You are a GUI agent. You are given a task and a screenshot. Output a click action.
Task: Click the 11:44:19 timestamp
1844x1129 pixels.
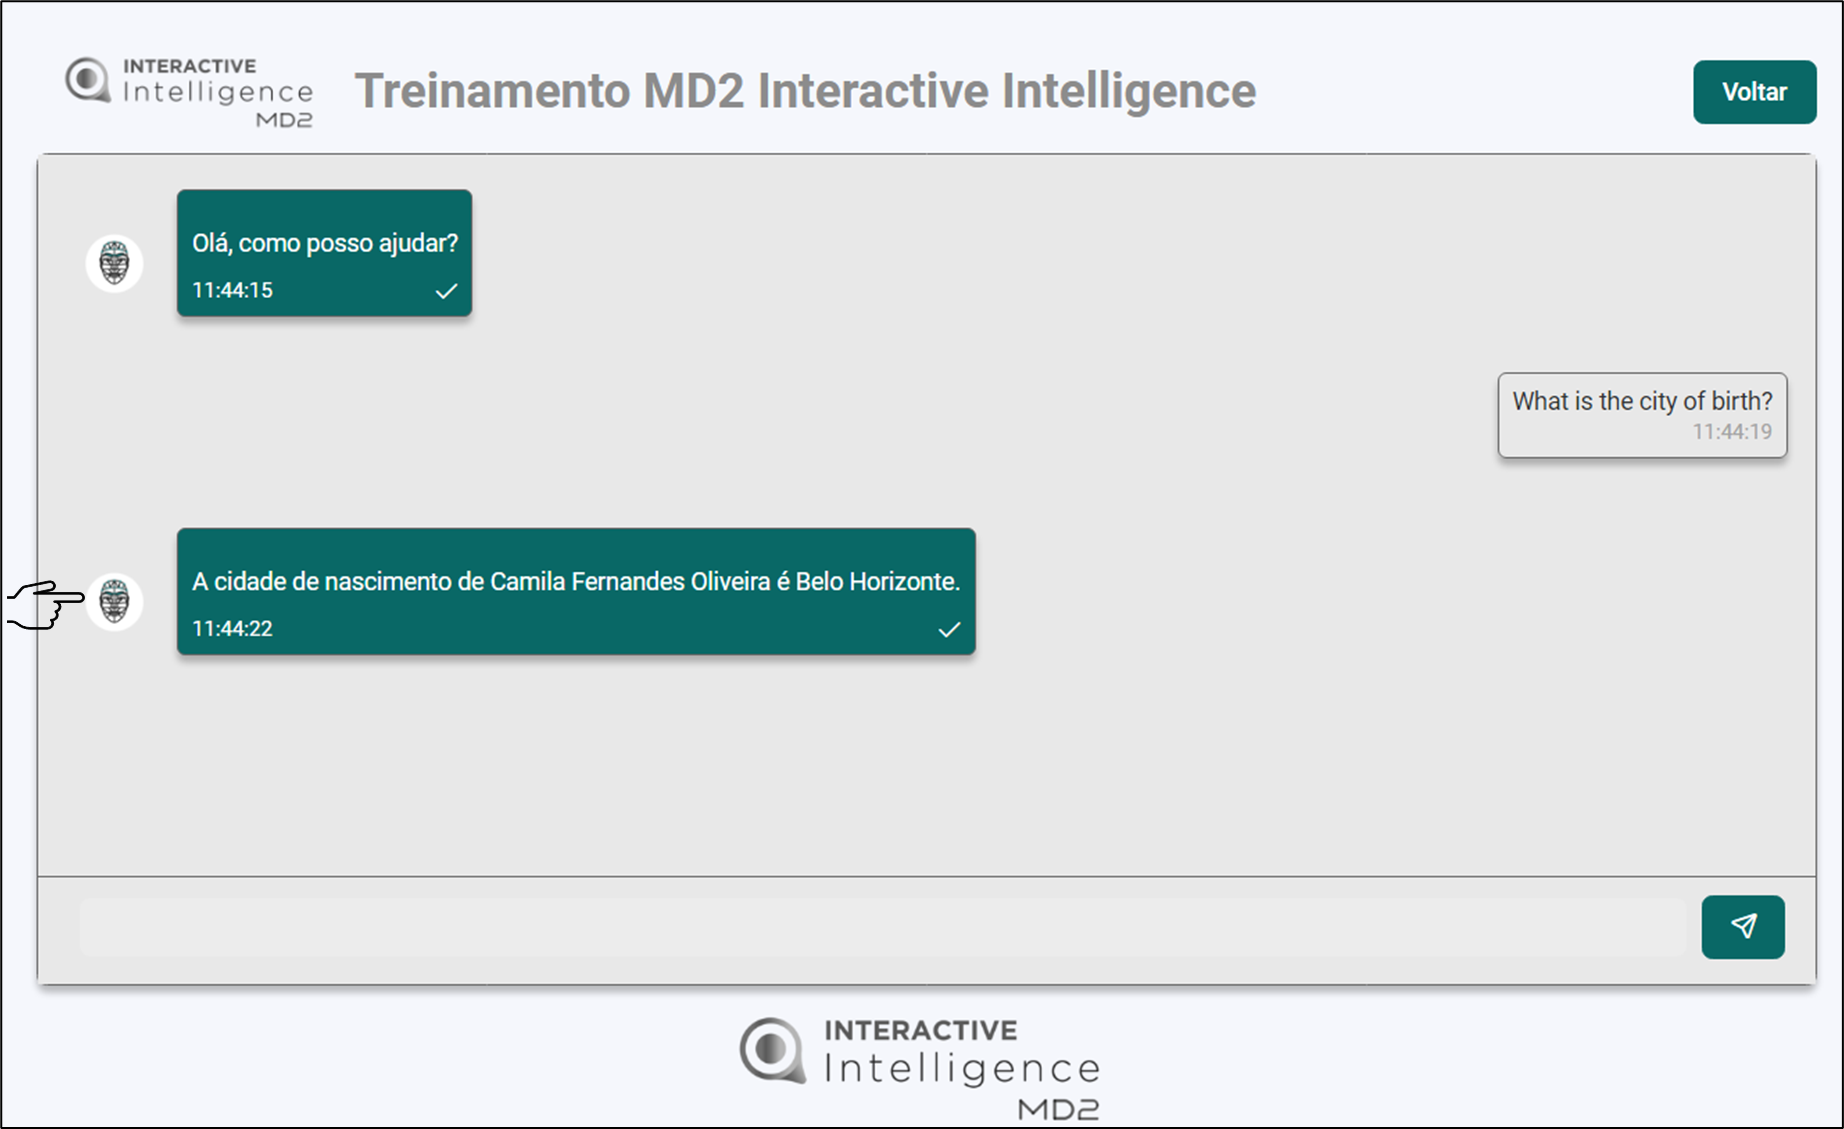pyautogui.click(x=1732, y=432)
